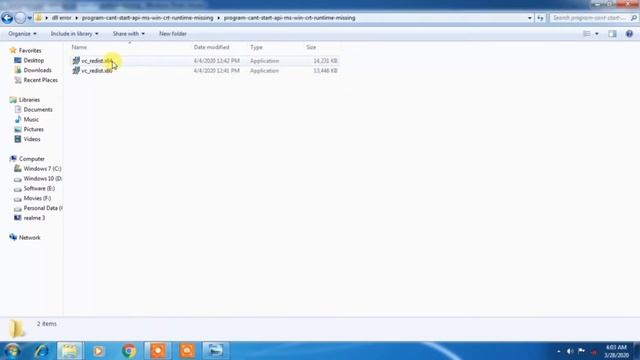Click the system clock in taskbar
Image resolution: width=640 pixels, height=360 pixels.
tap(616, 351)
